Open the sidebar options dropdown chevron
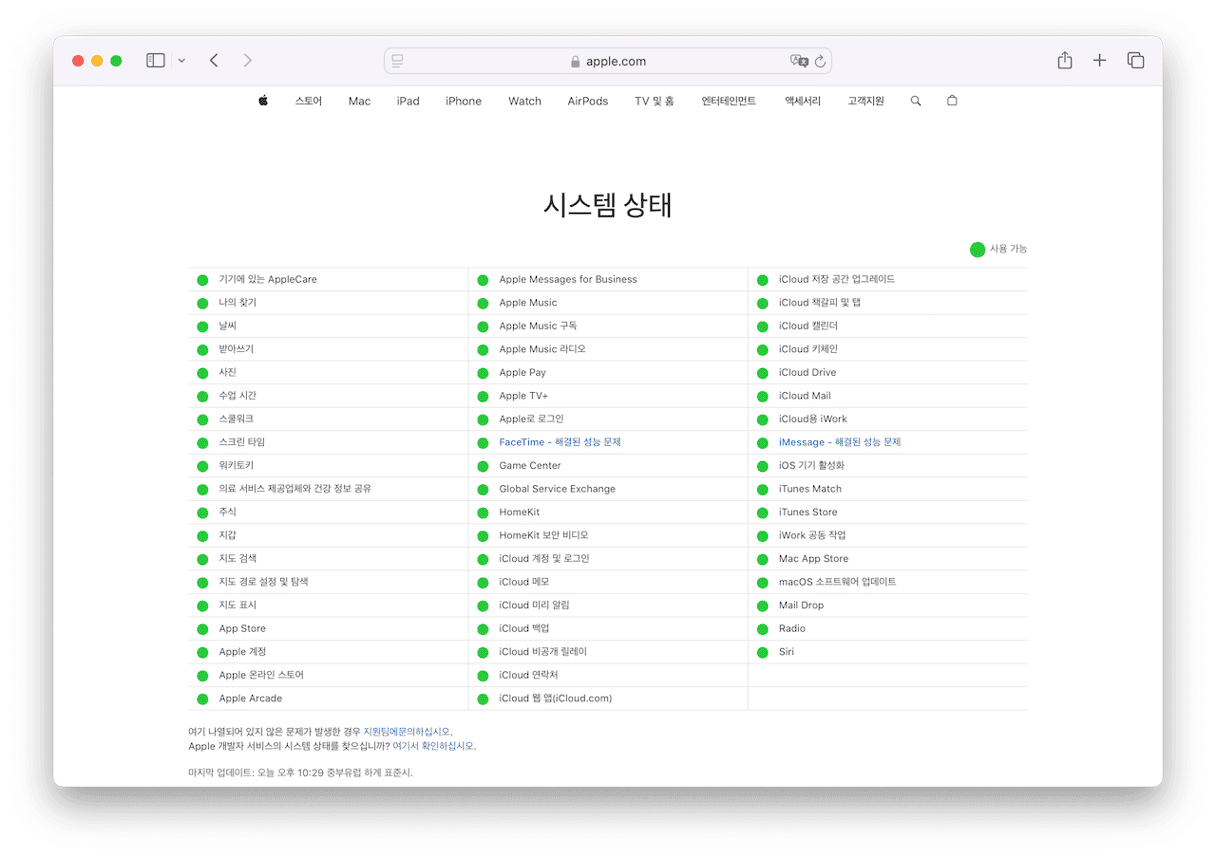Viewport: 1216px width, 857px height. click(x=181, y=61)
